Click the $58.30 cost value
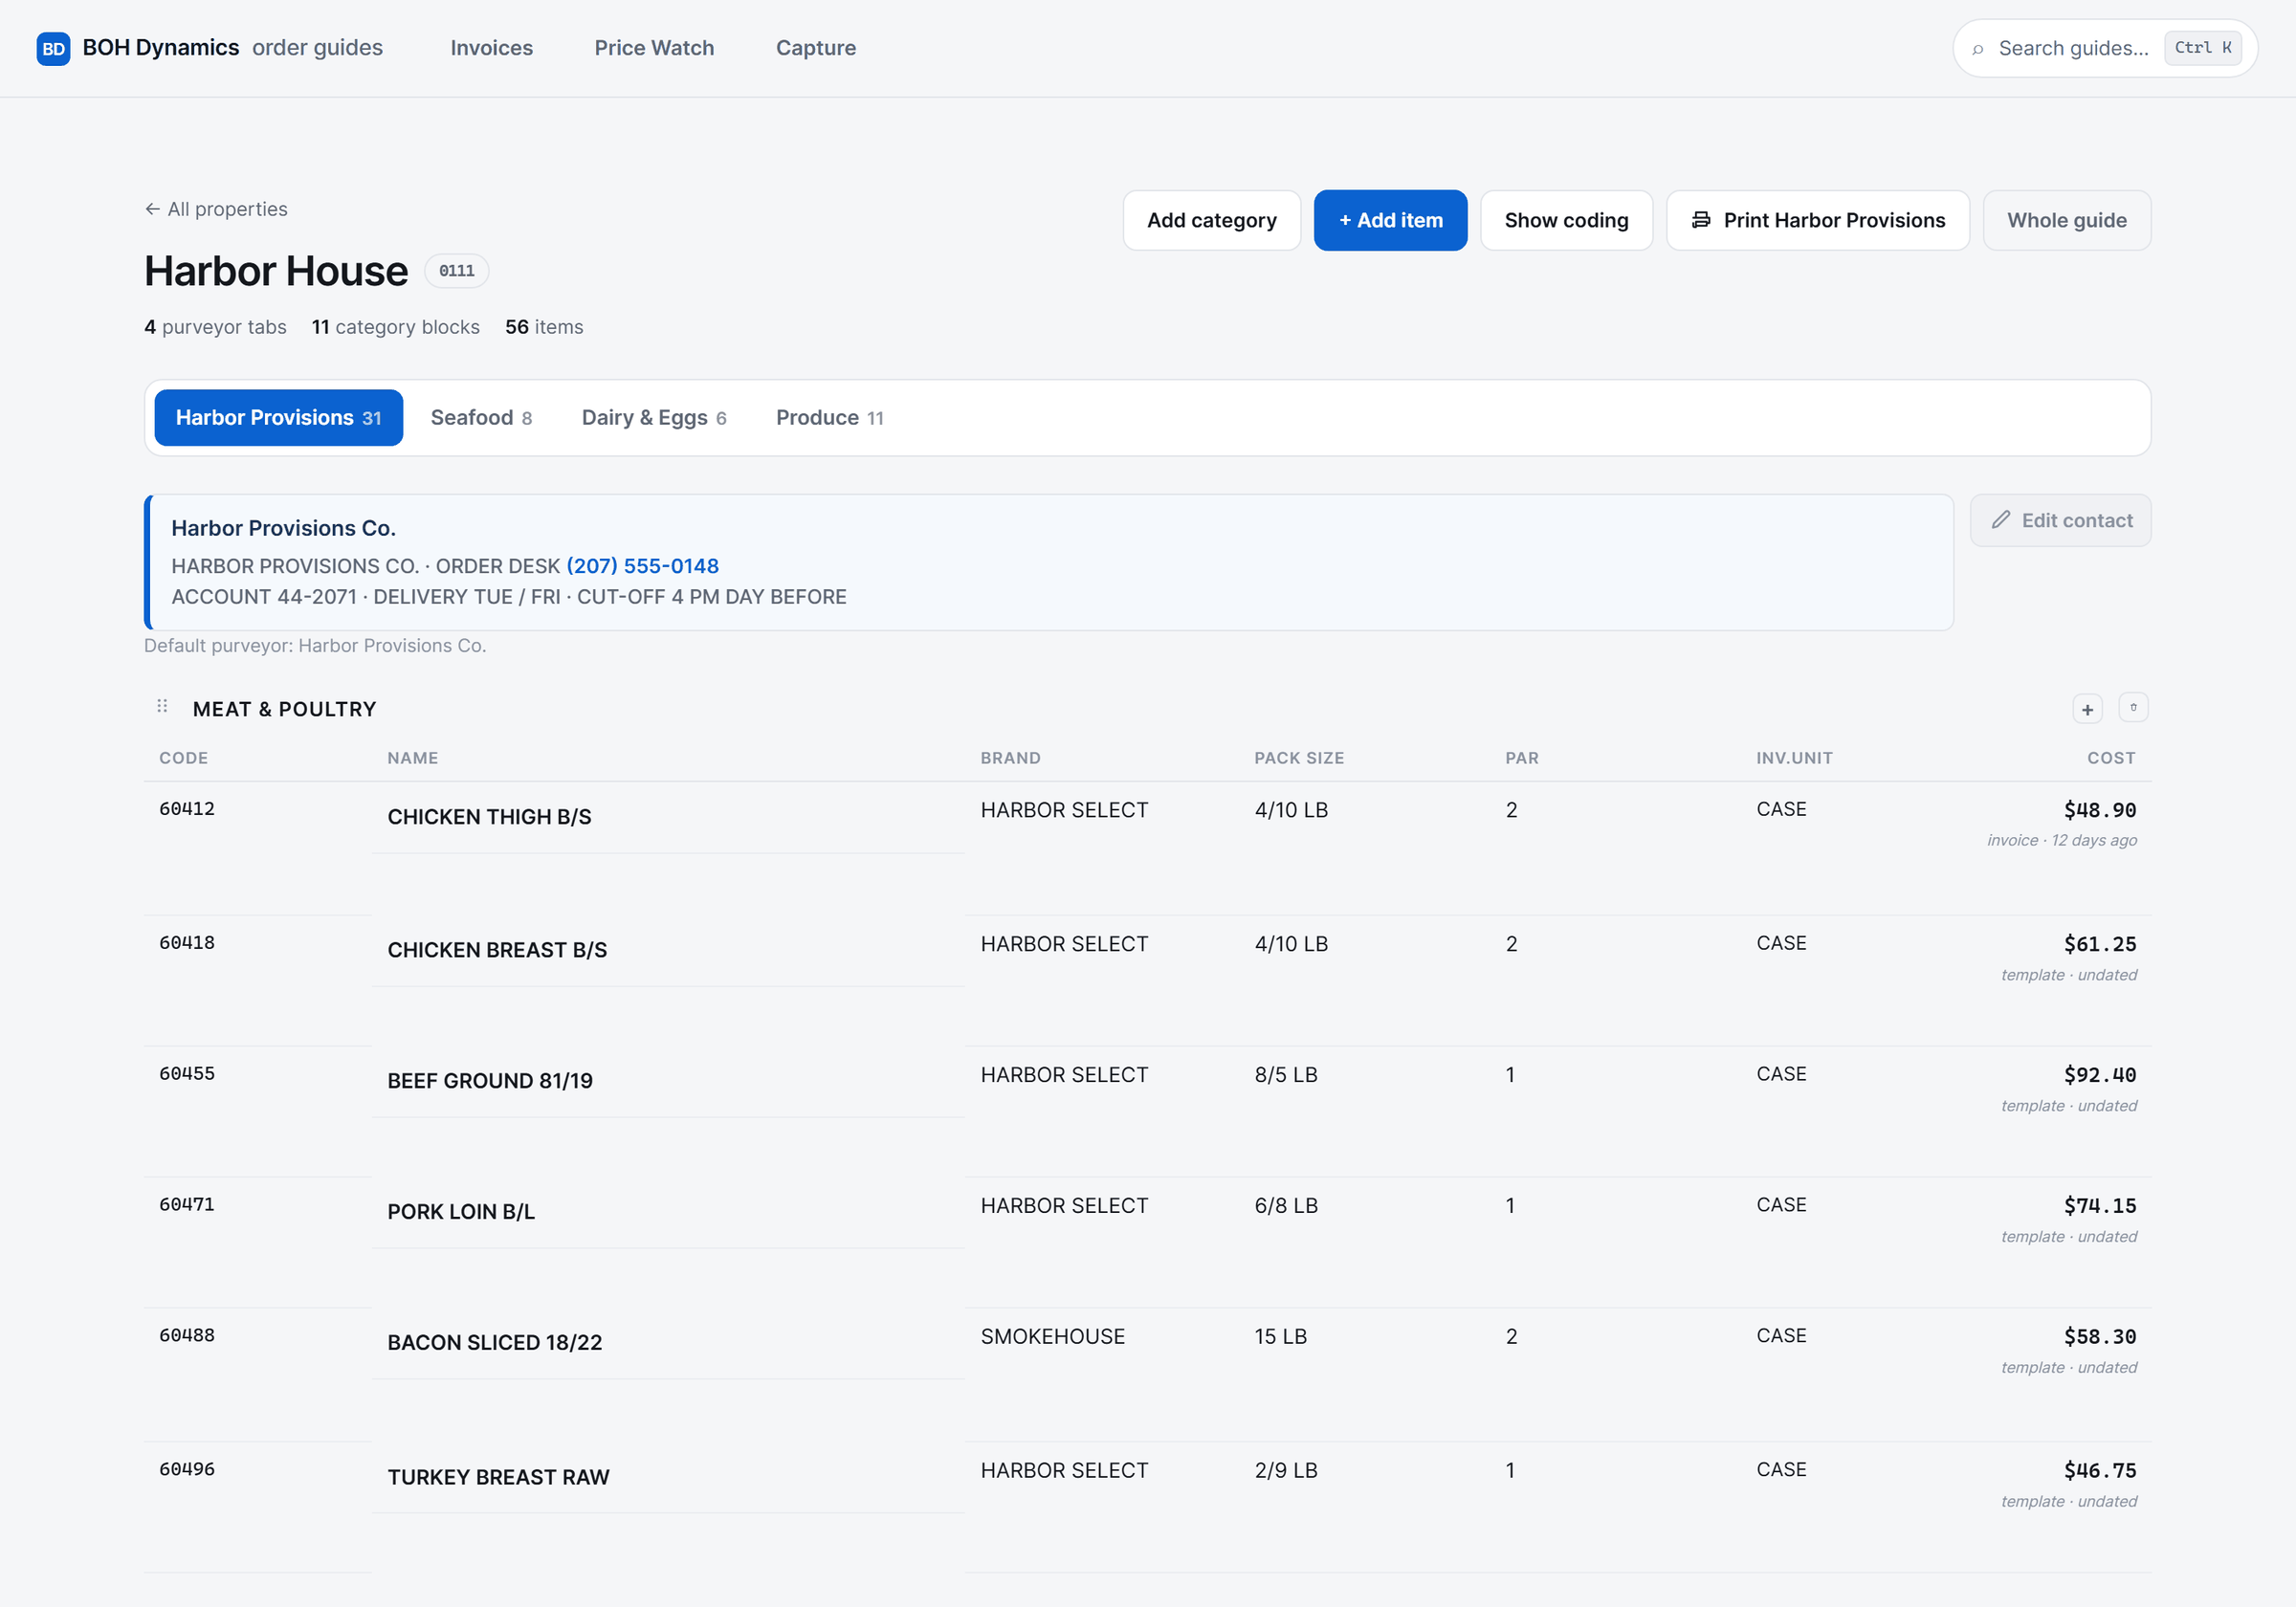The height and width of the screenshot is (1607, 2296). [x=2100, y=1337]
